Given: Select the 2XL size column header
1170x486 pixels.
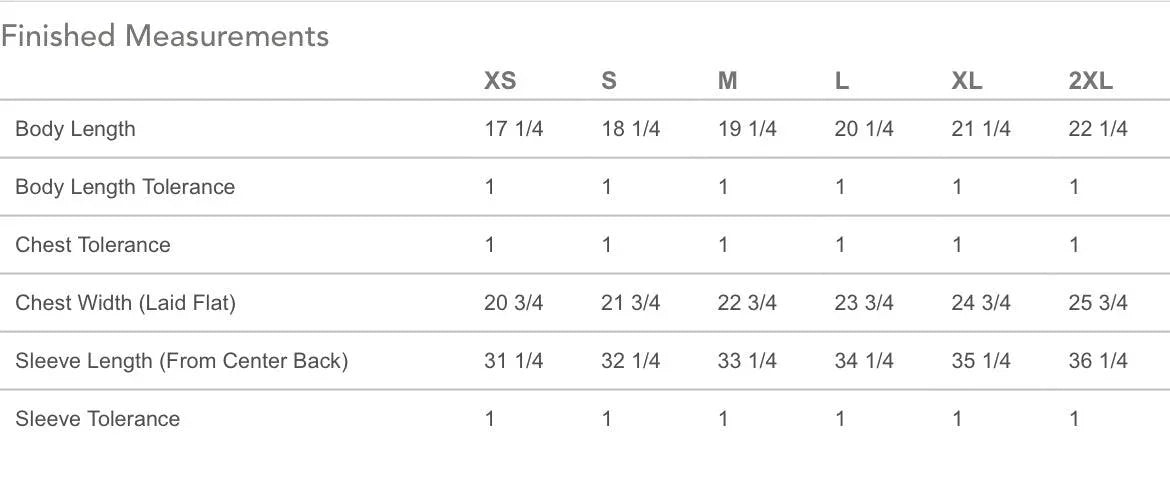Looking at the screenshot, I should coord(1090,81).
